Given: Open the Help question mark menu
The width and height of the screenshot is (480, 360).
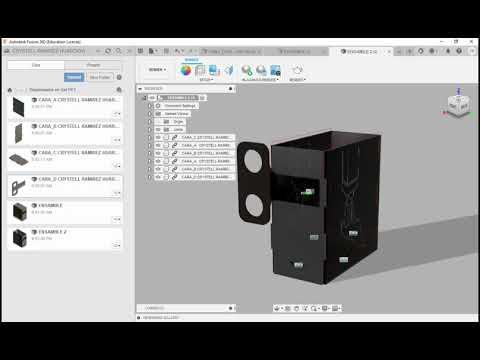Looking at the screenshot, I should [x=459, y=51].
